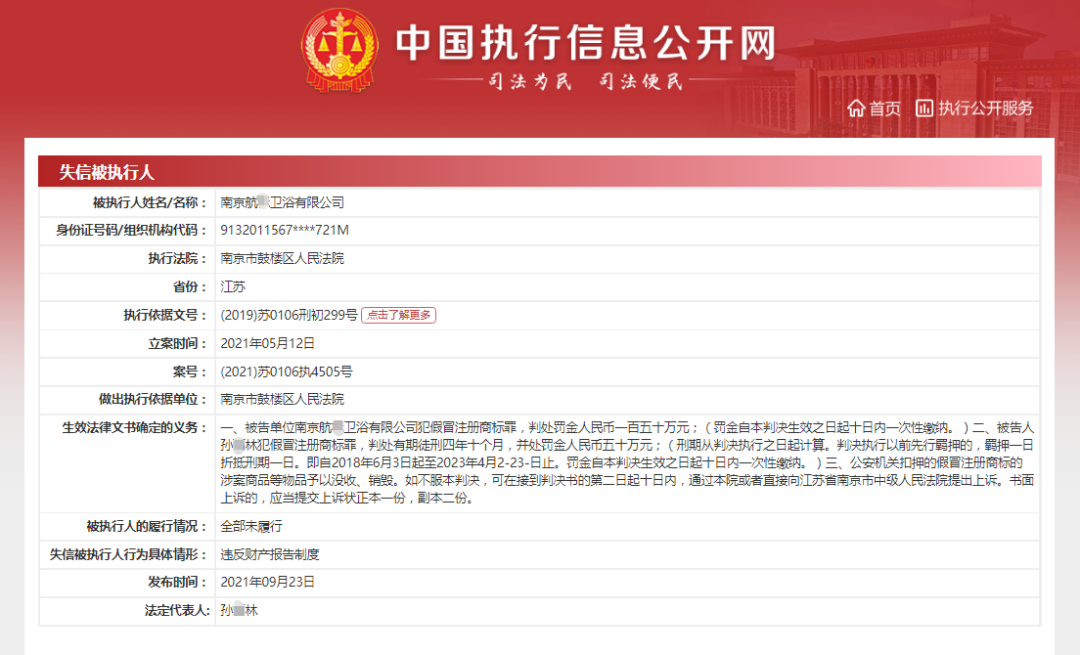Click the 发布时间 label

(x=177, y=583)
